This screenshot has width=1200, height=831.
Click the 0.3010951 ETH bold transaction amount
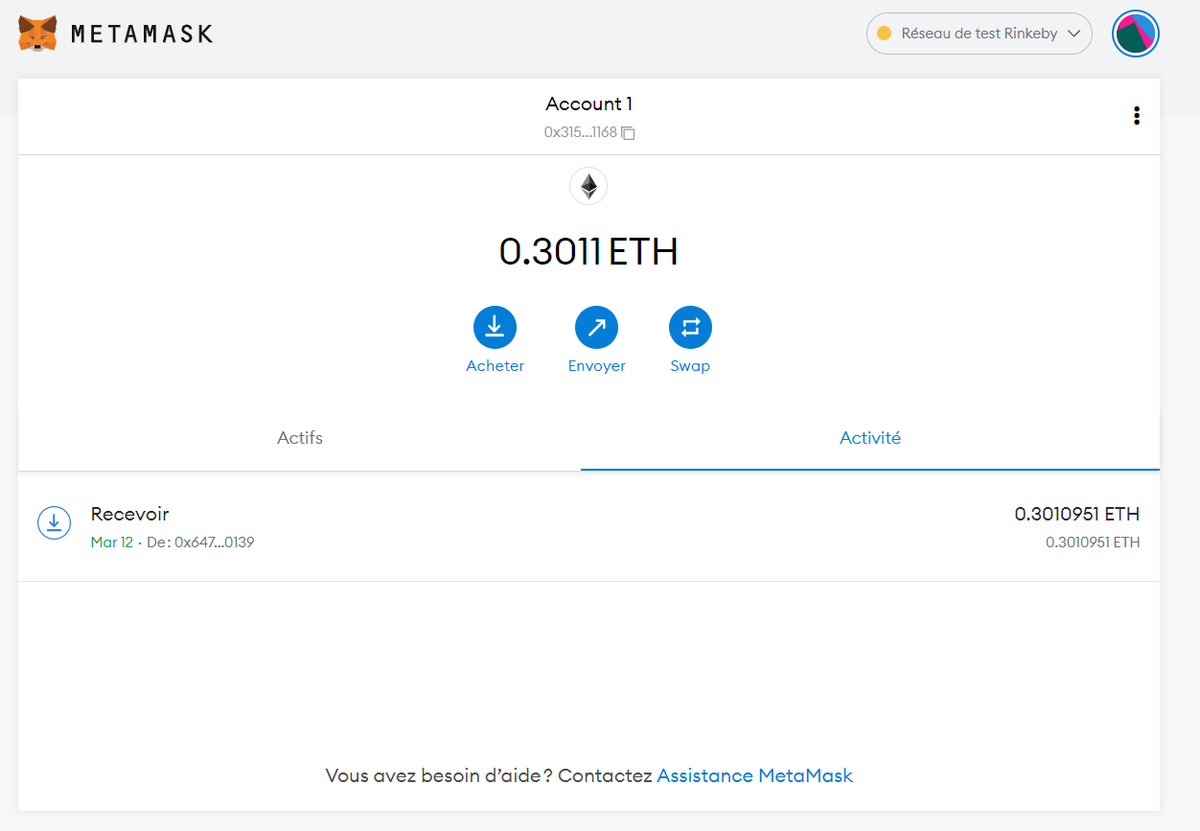point(1077,514)
